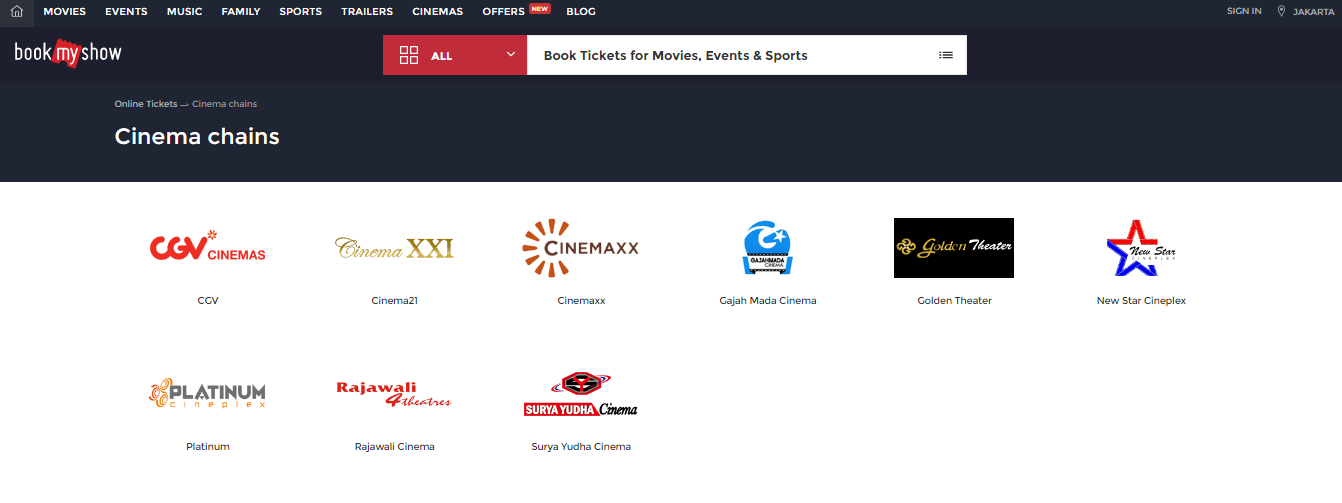Click the Cinema21 label
1342x503 pixels.
point(394,300)
